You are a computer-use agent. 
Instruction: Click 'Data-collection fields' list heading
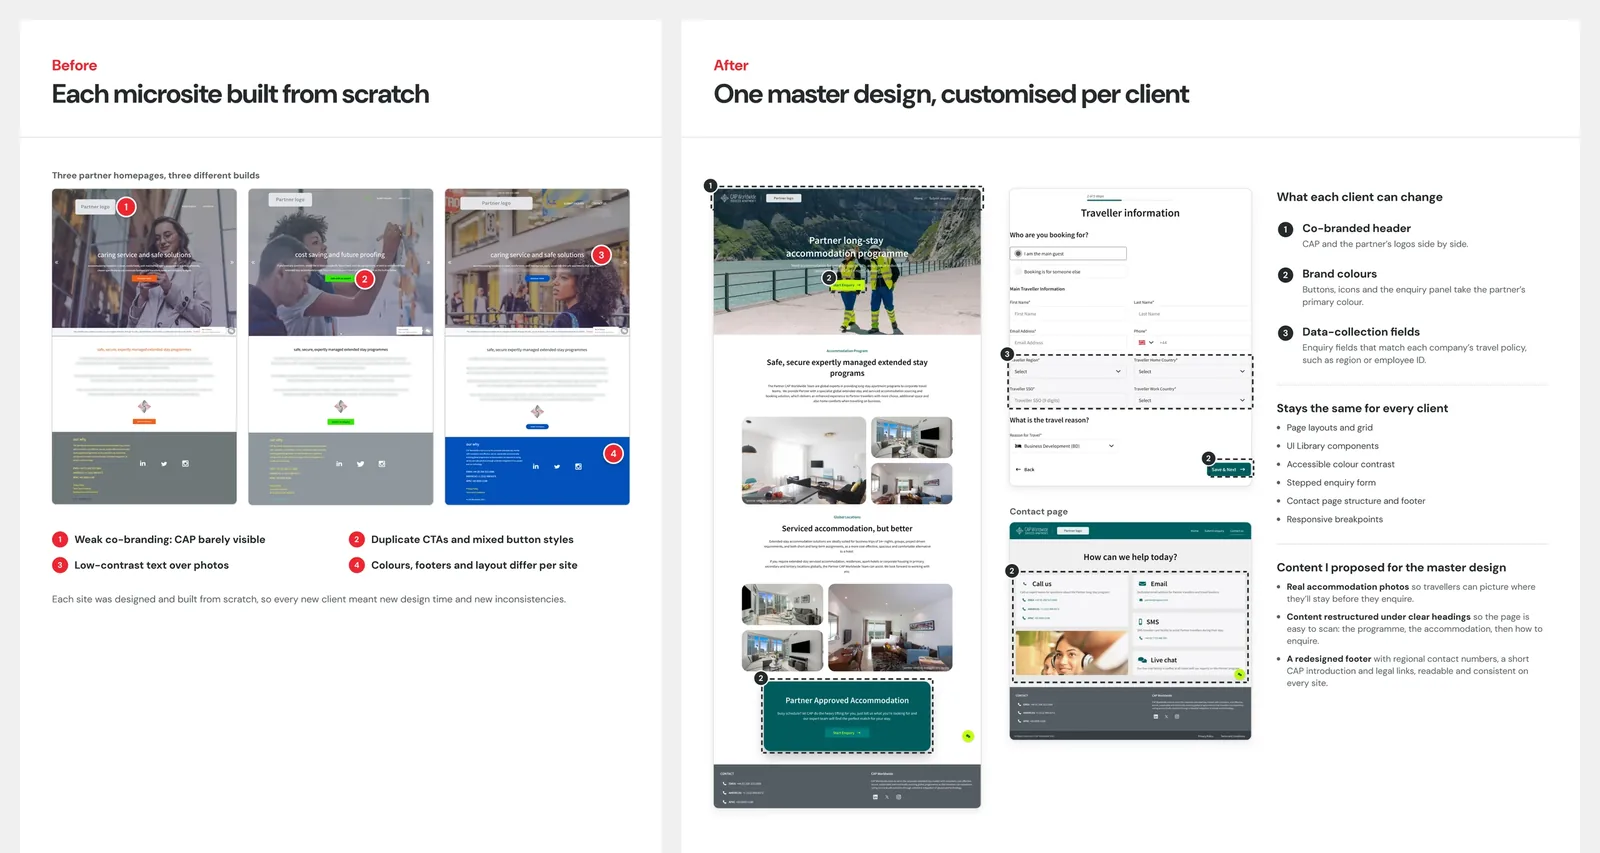1361,332
